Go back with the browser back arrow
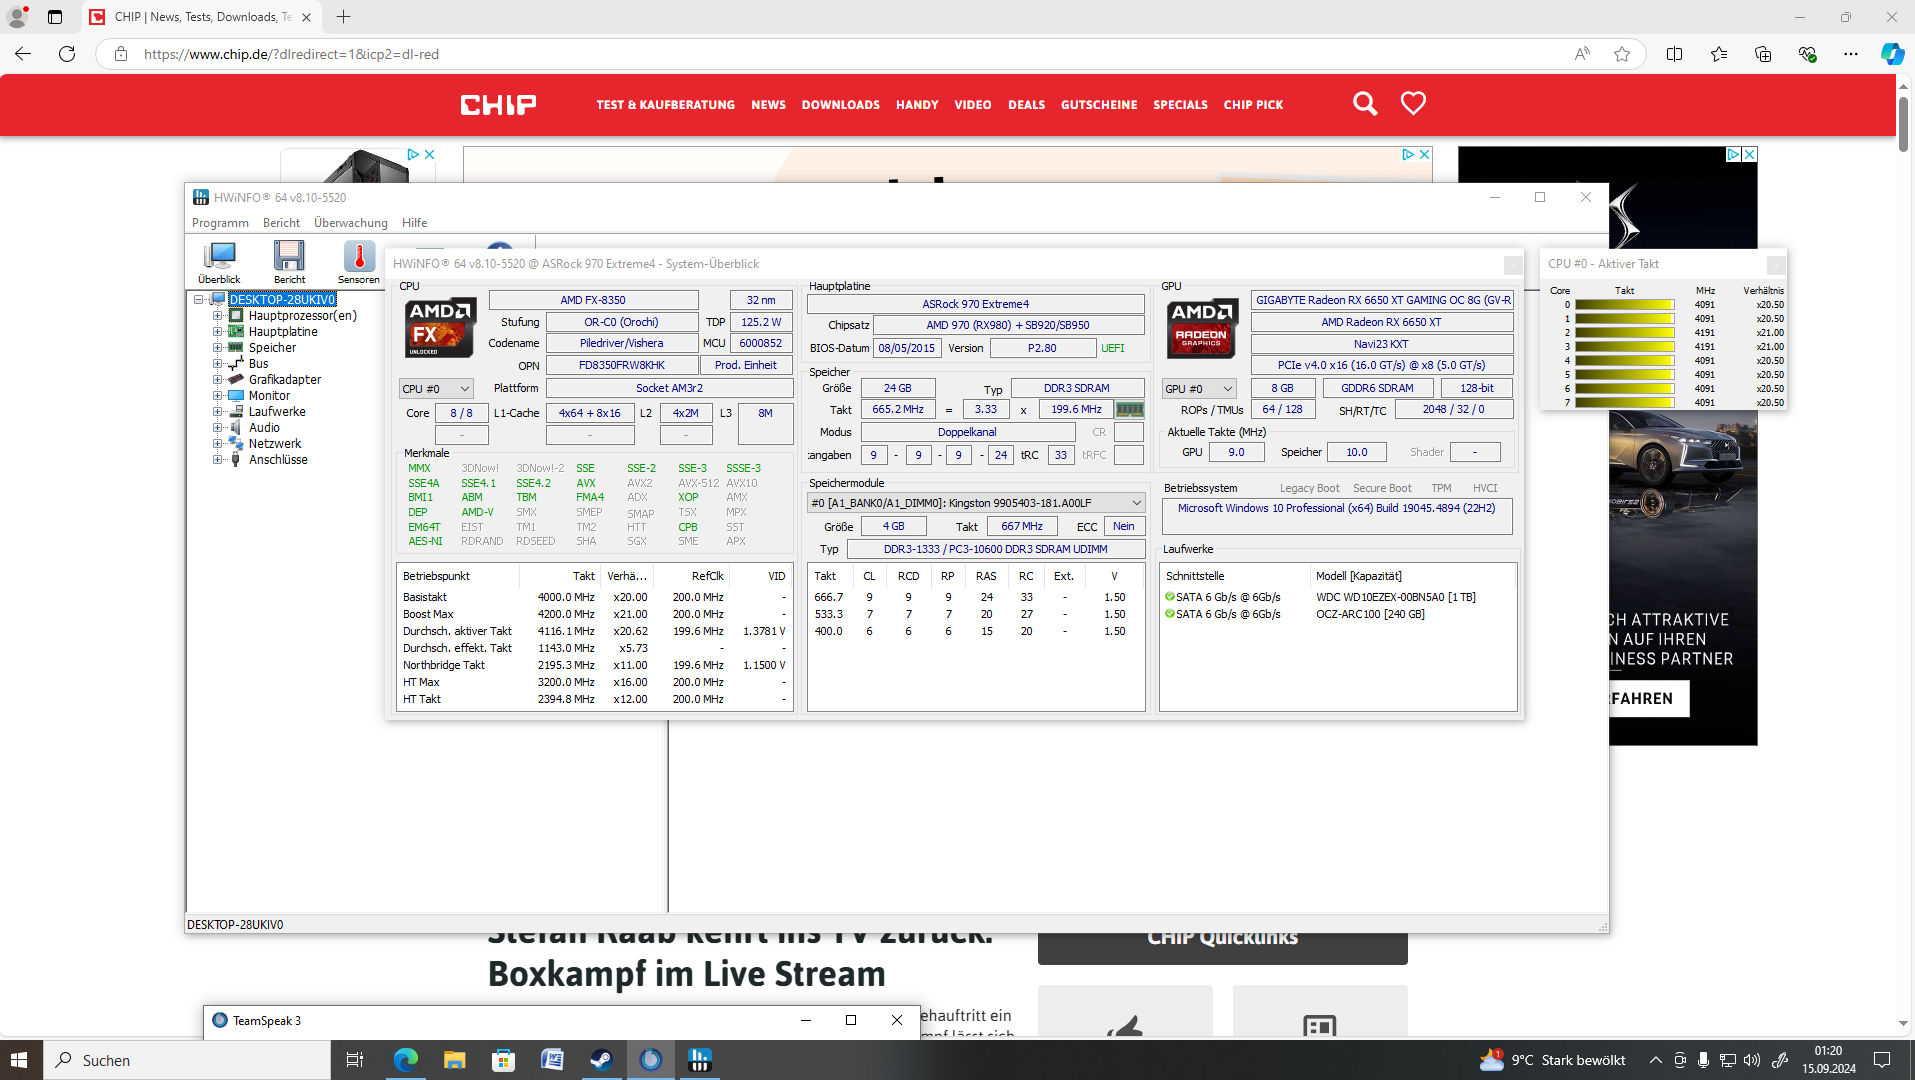 pyautogui.click(x=23, y=54)
